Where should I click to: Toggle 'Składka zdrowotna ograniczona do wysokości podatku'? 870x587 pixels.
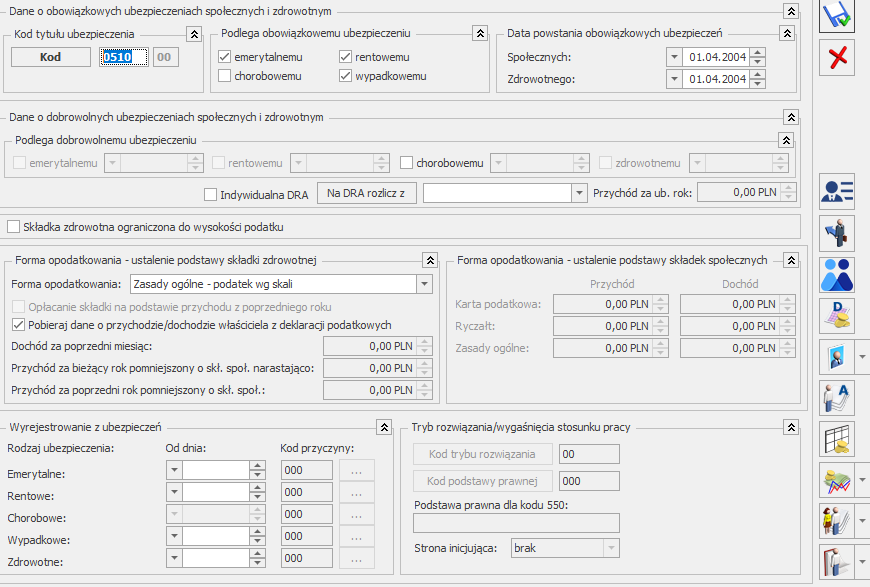tap(14, 227)
